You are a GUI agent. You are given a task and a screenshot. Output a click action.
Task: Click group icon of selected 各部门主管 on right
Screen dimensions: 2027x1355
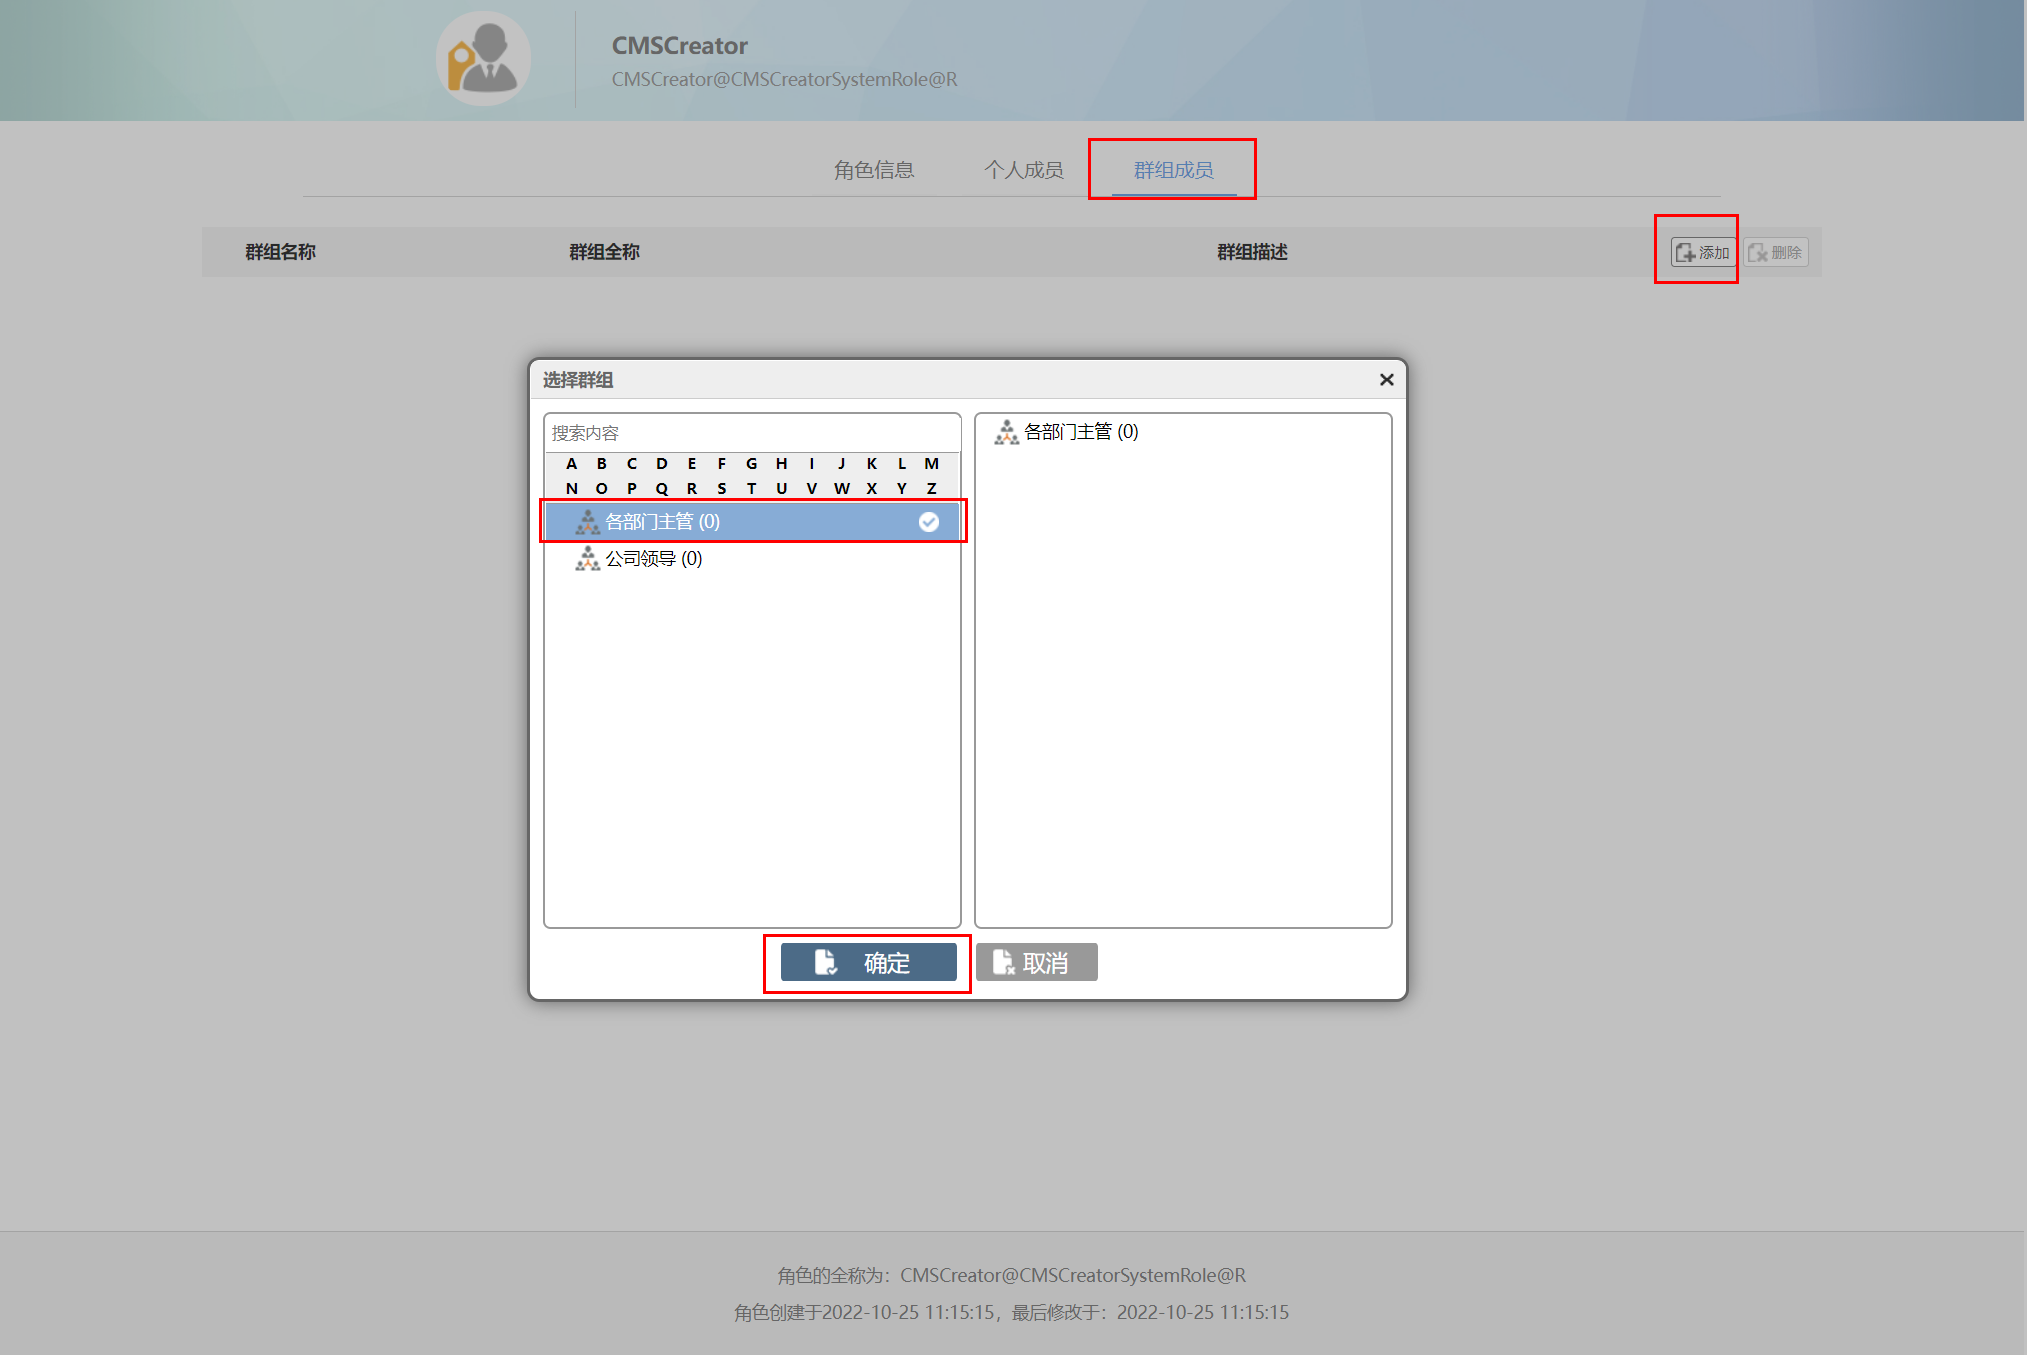1006,432
